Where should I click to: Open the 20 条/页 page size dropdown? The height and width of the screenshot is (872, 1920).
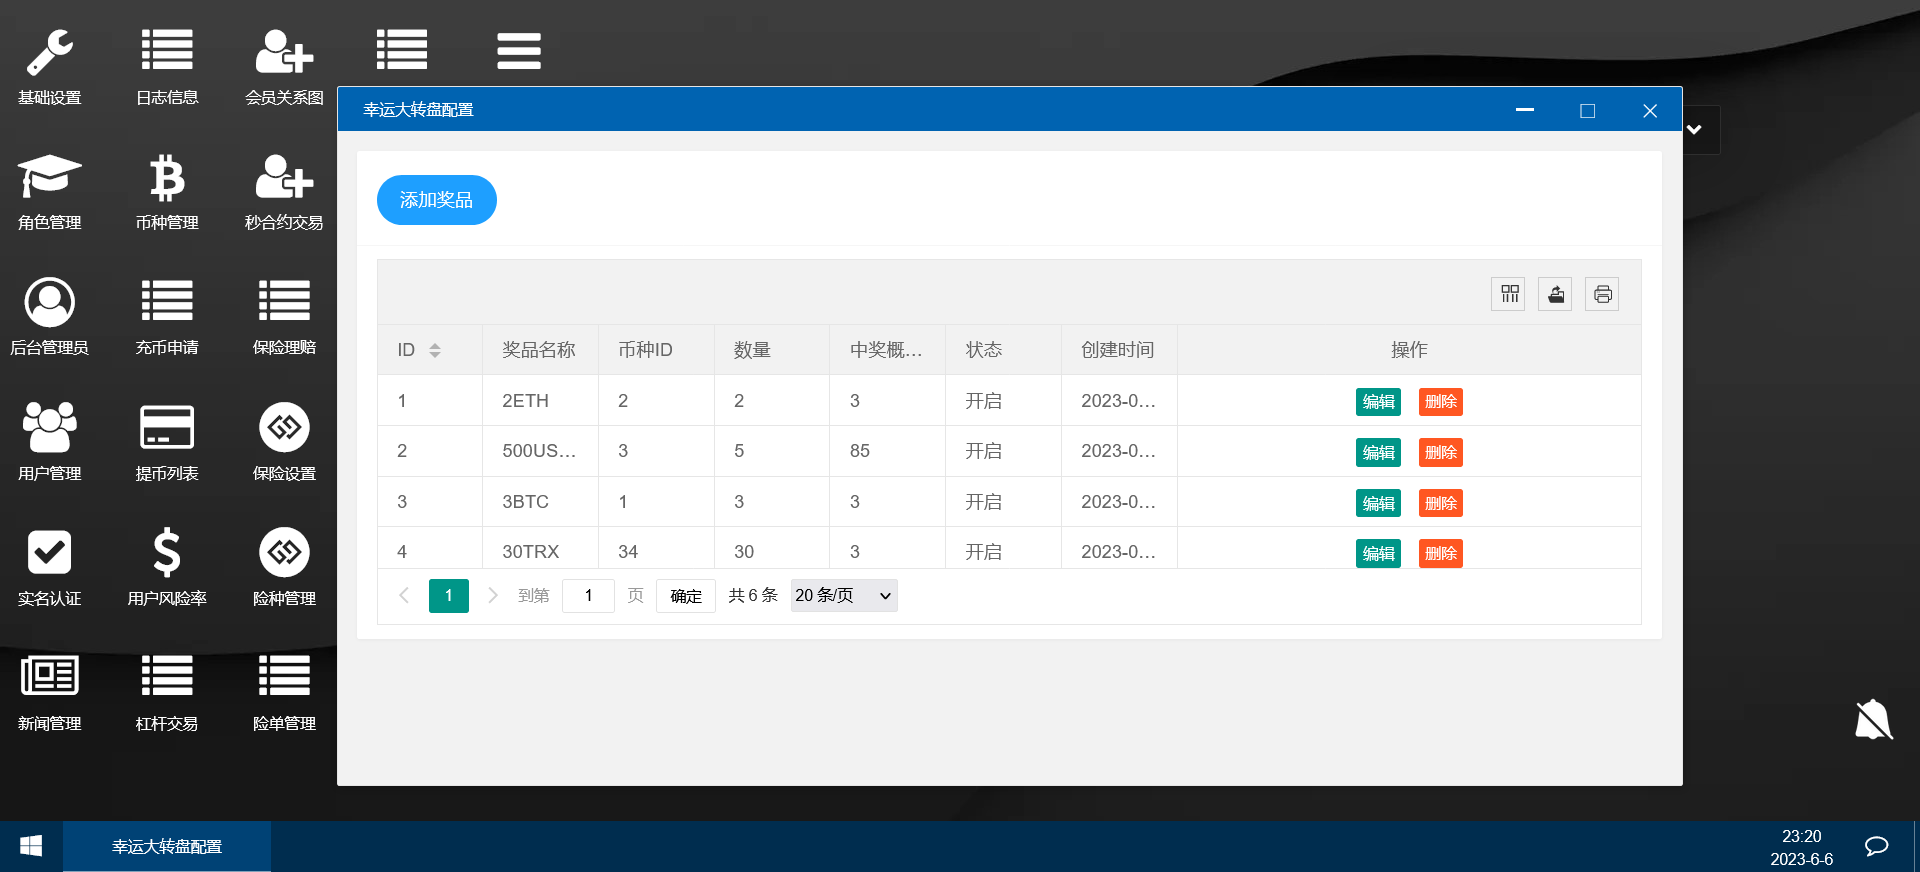[x=844, y=595]
